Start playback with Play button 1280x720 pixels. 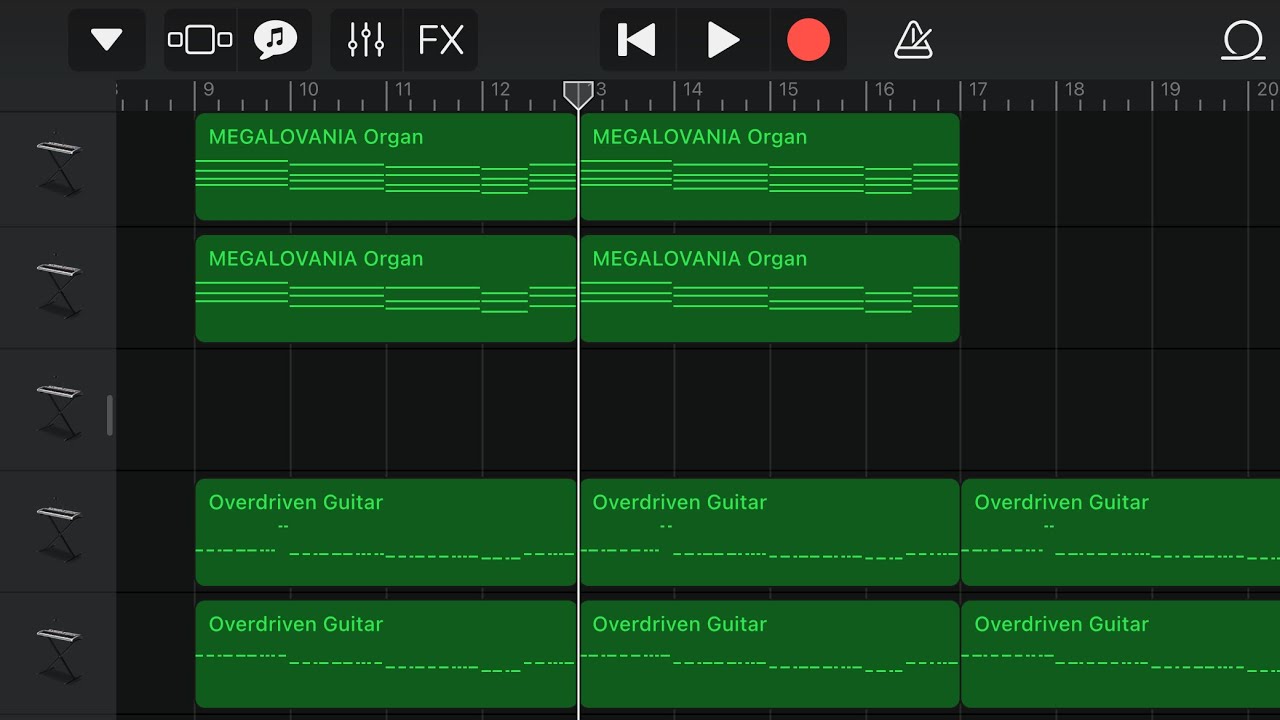[x=723, y=40]
